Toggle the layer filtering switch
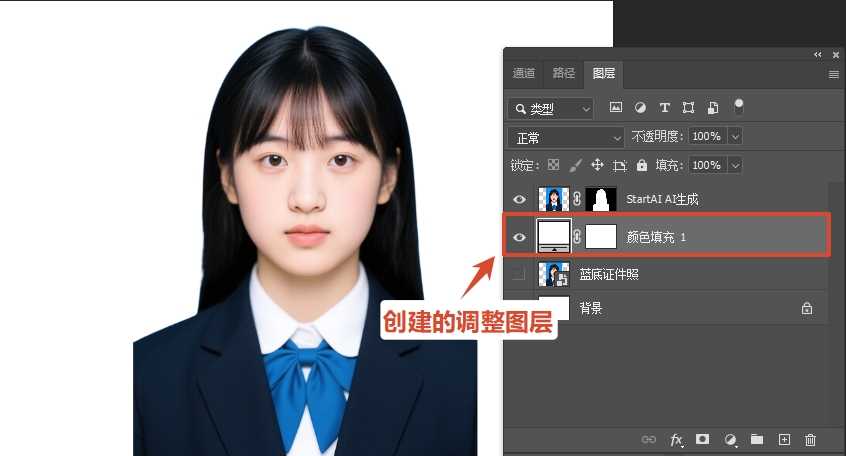846x456 pixels. pyautogui.click(x=739, y=107)
